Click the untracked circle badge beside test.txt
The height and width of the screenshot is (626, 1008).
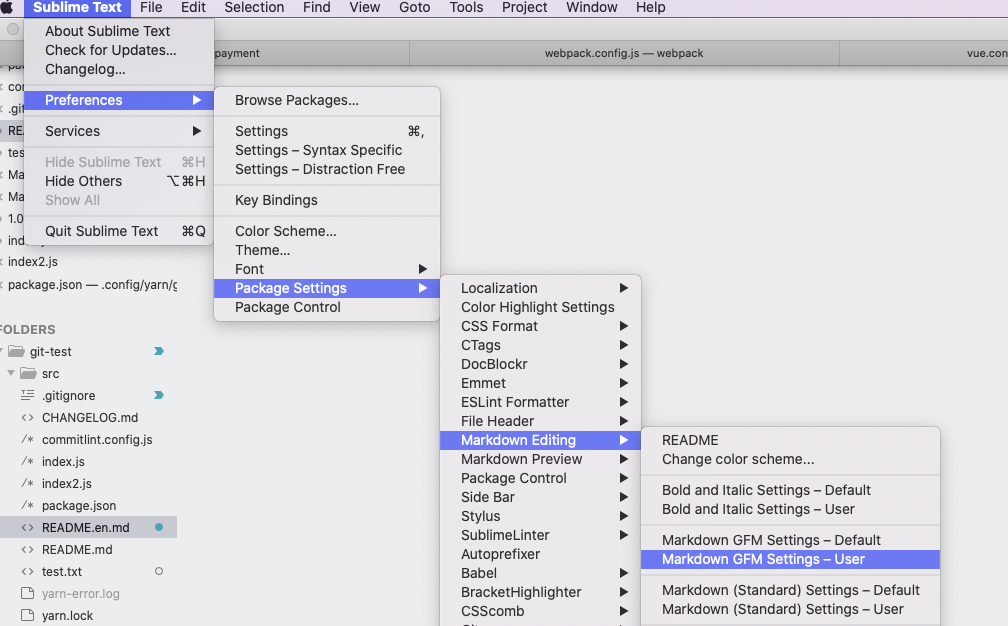(161, 571)
